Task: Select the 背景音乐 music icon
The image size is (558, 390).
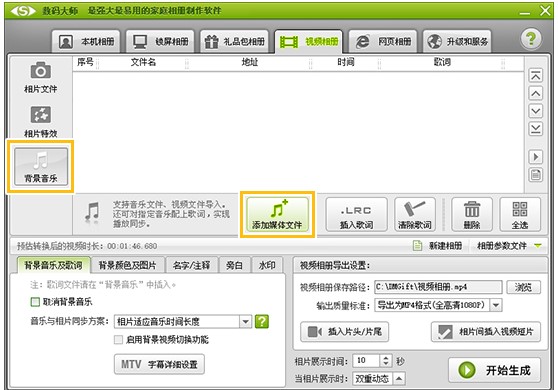Action: (41, 167)
